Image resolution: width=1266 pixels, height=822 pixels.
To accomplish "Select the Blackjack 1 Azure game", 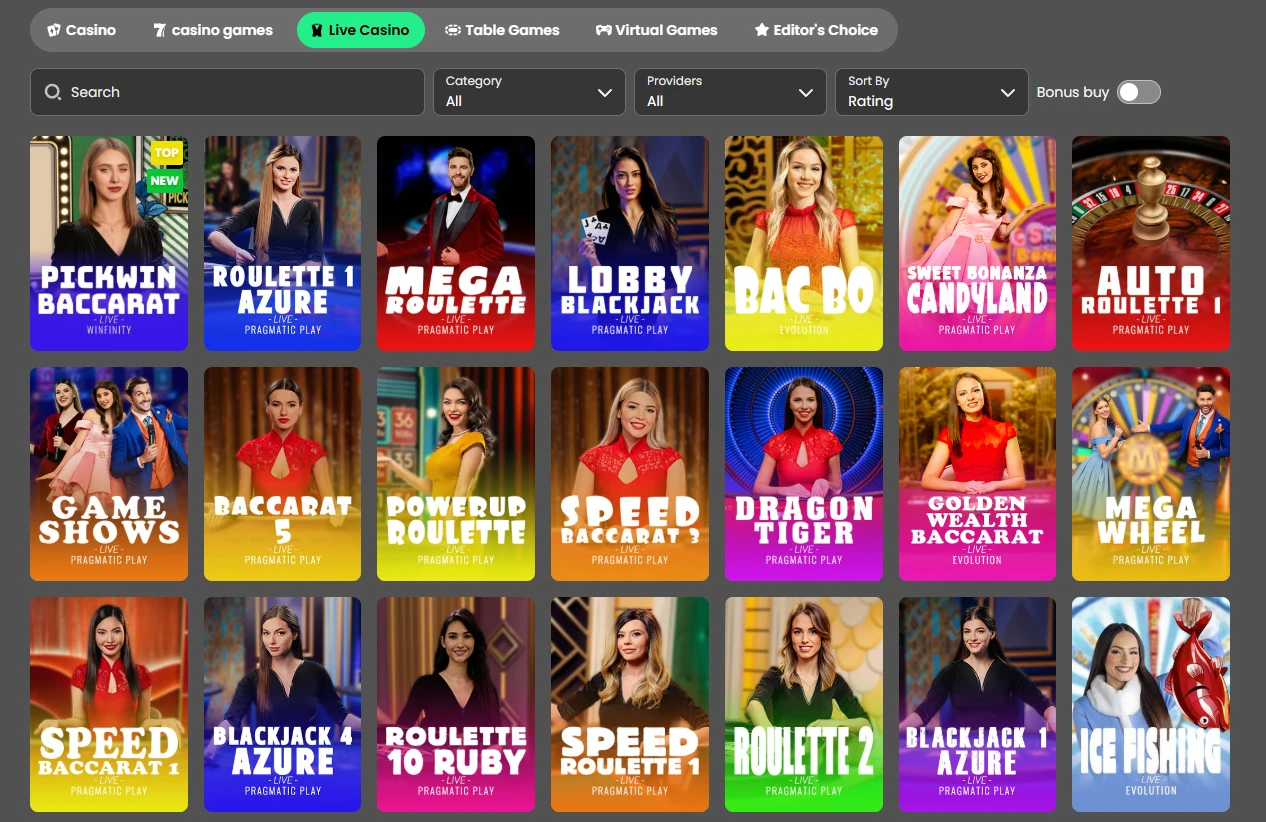I will (x=977, y=705).
